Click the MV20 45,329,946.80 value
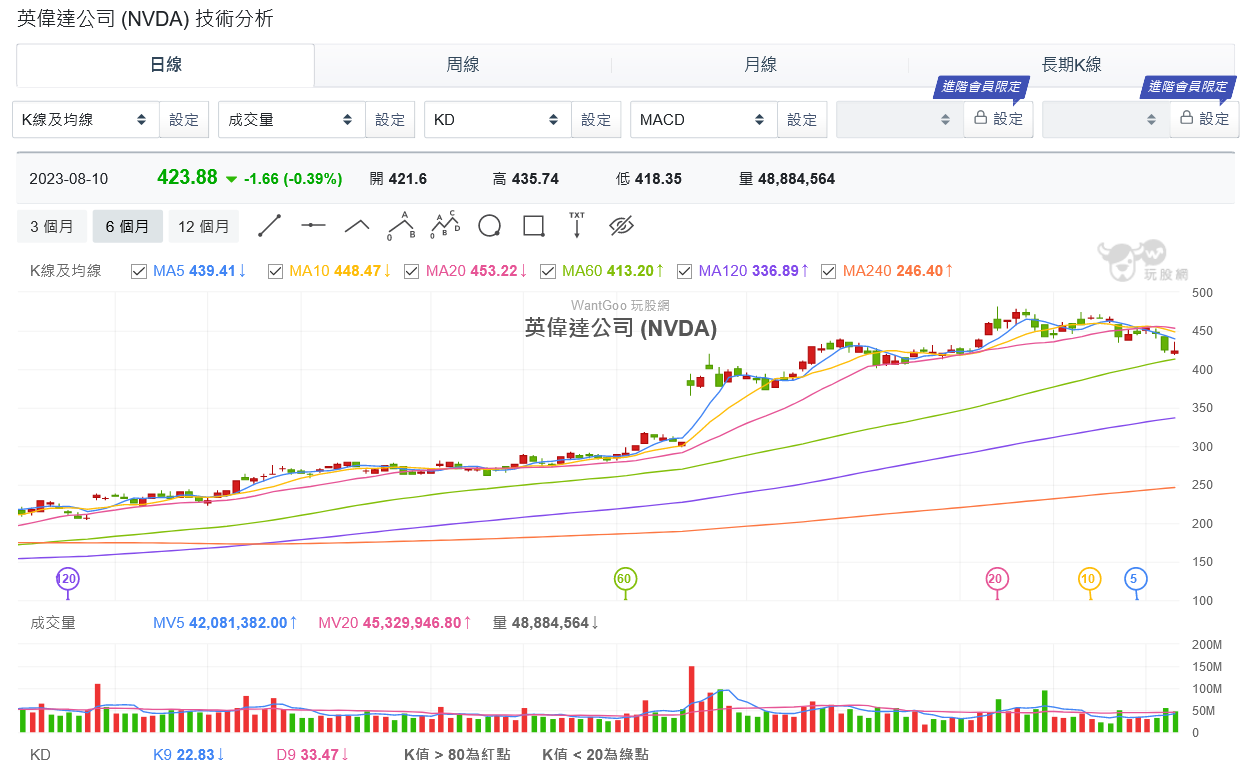1240x760 pixels. click(x=396, y=622)
